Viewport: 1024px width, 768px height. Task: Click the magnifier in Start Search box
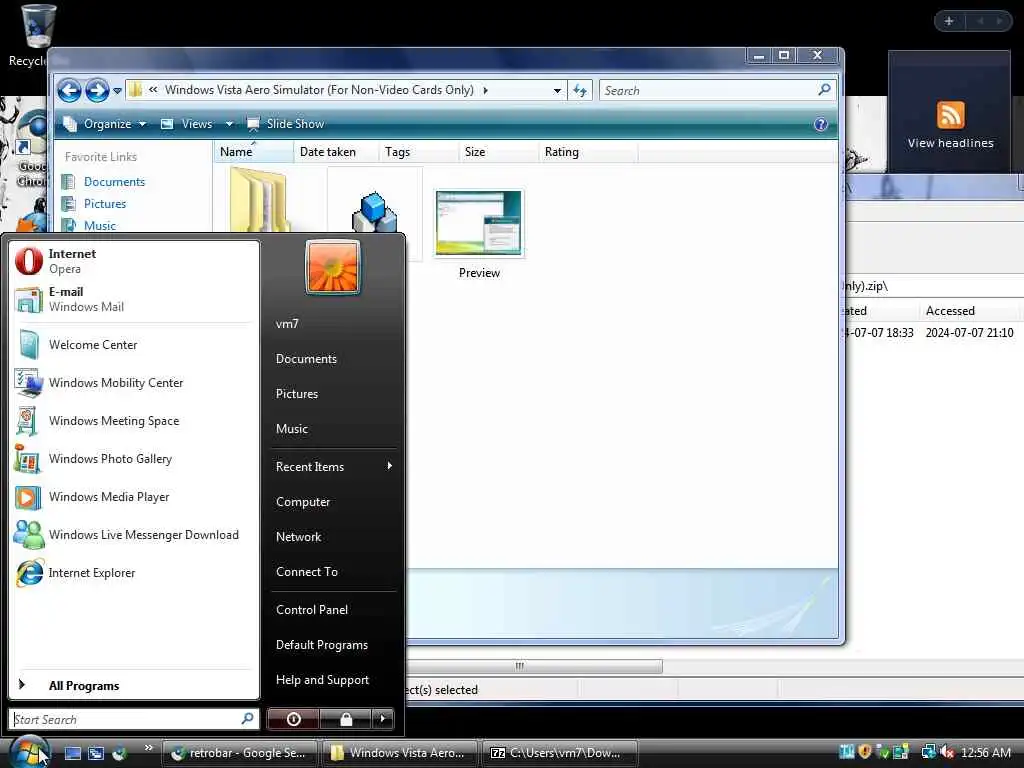coord(248,719)
